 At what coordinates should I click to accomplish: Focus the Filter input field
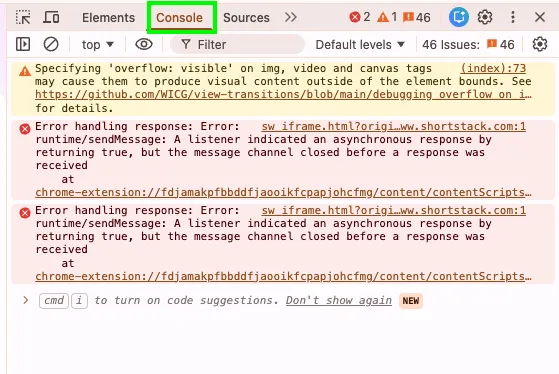pyautogui.click(x=237, y=45)
